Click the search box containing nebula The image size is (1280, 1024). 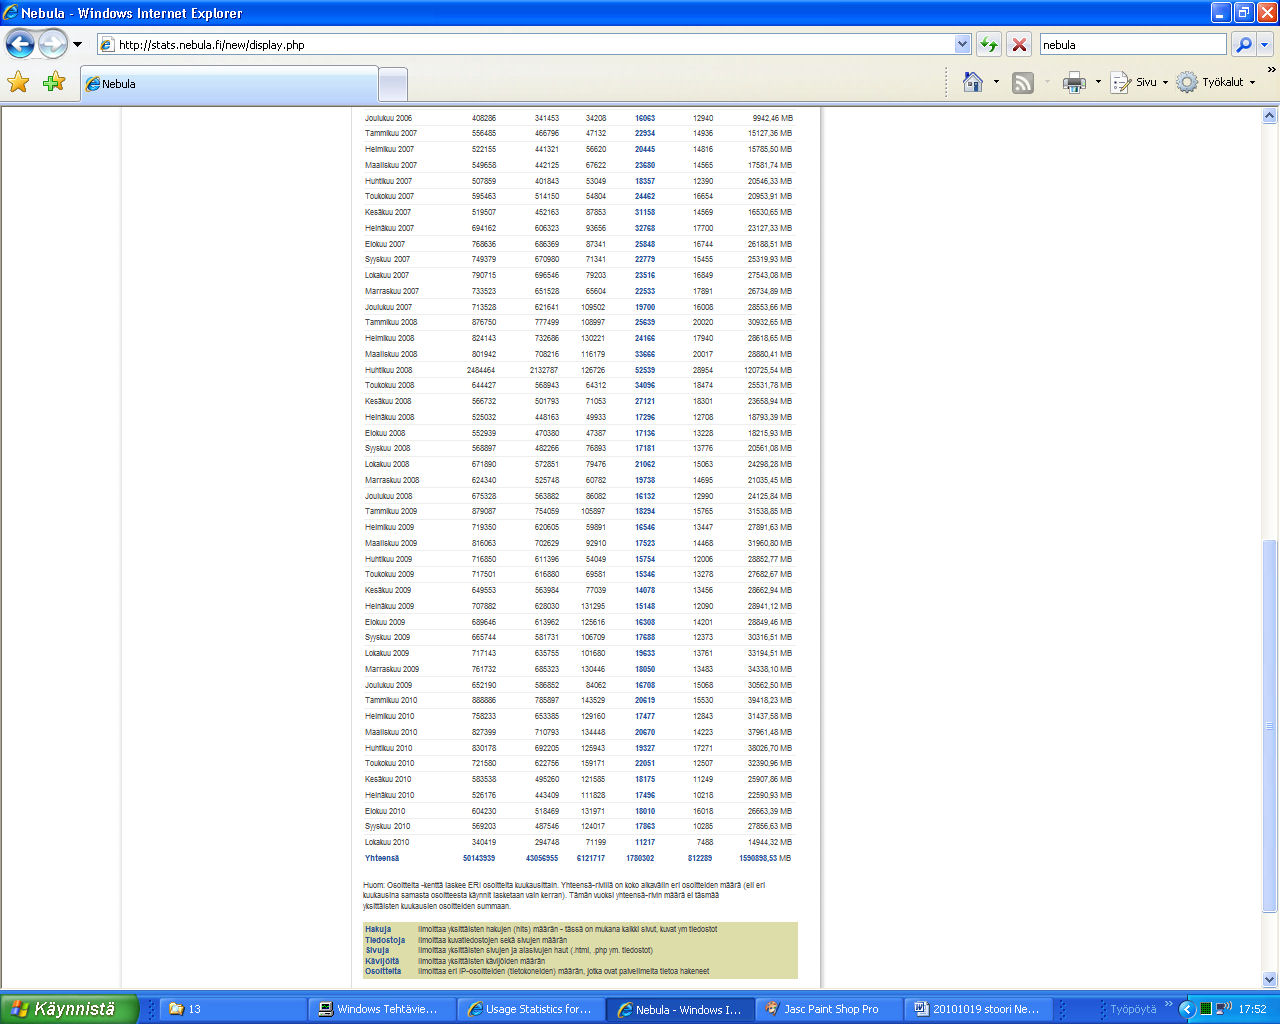tap(1132, 45)
